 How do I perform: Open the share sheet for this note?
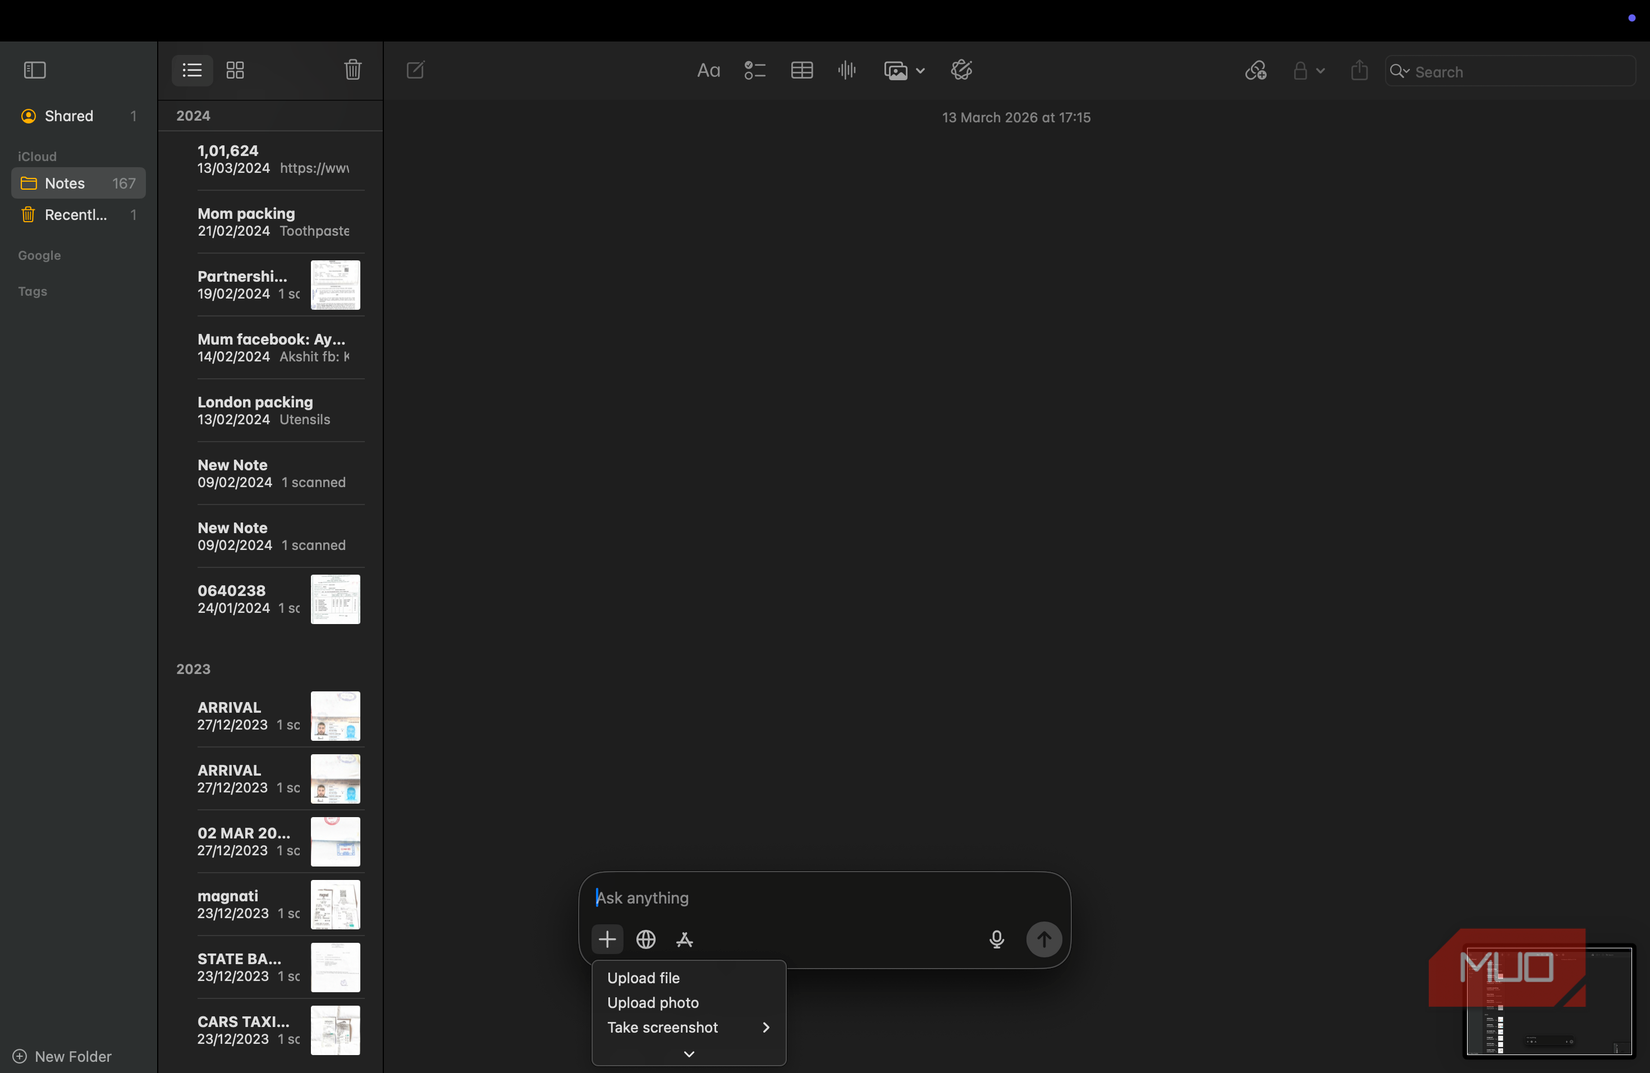1358,70
